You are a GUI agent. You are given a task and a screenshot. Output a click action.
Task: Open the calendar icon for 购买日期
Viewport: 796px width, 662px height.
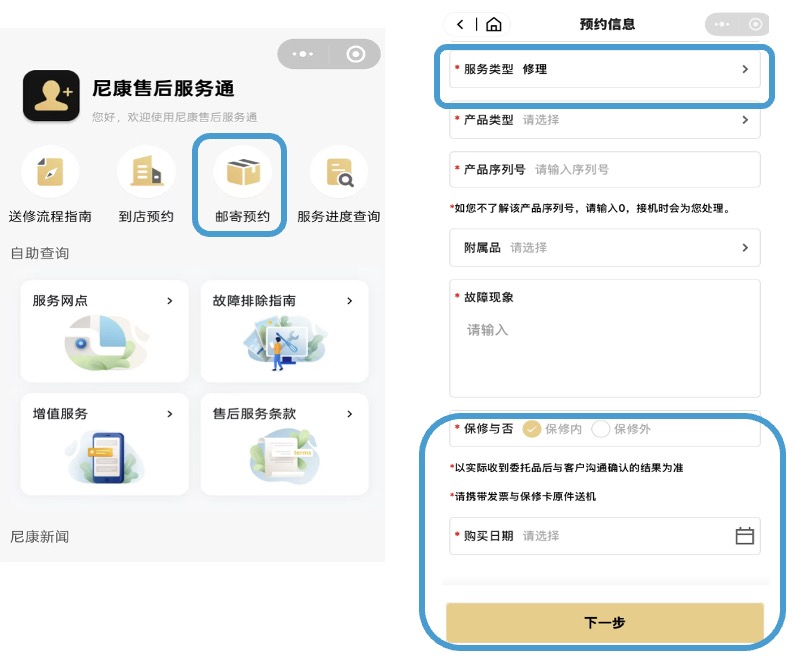(744, 536)
